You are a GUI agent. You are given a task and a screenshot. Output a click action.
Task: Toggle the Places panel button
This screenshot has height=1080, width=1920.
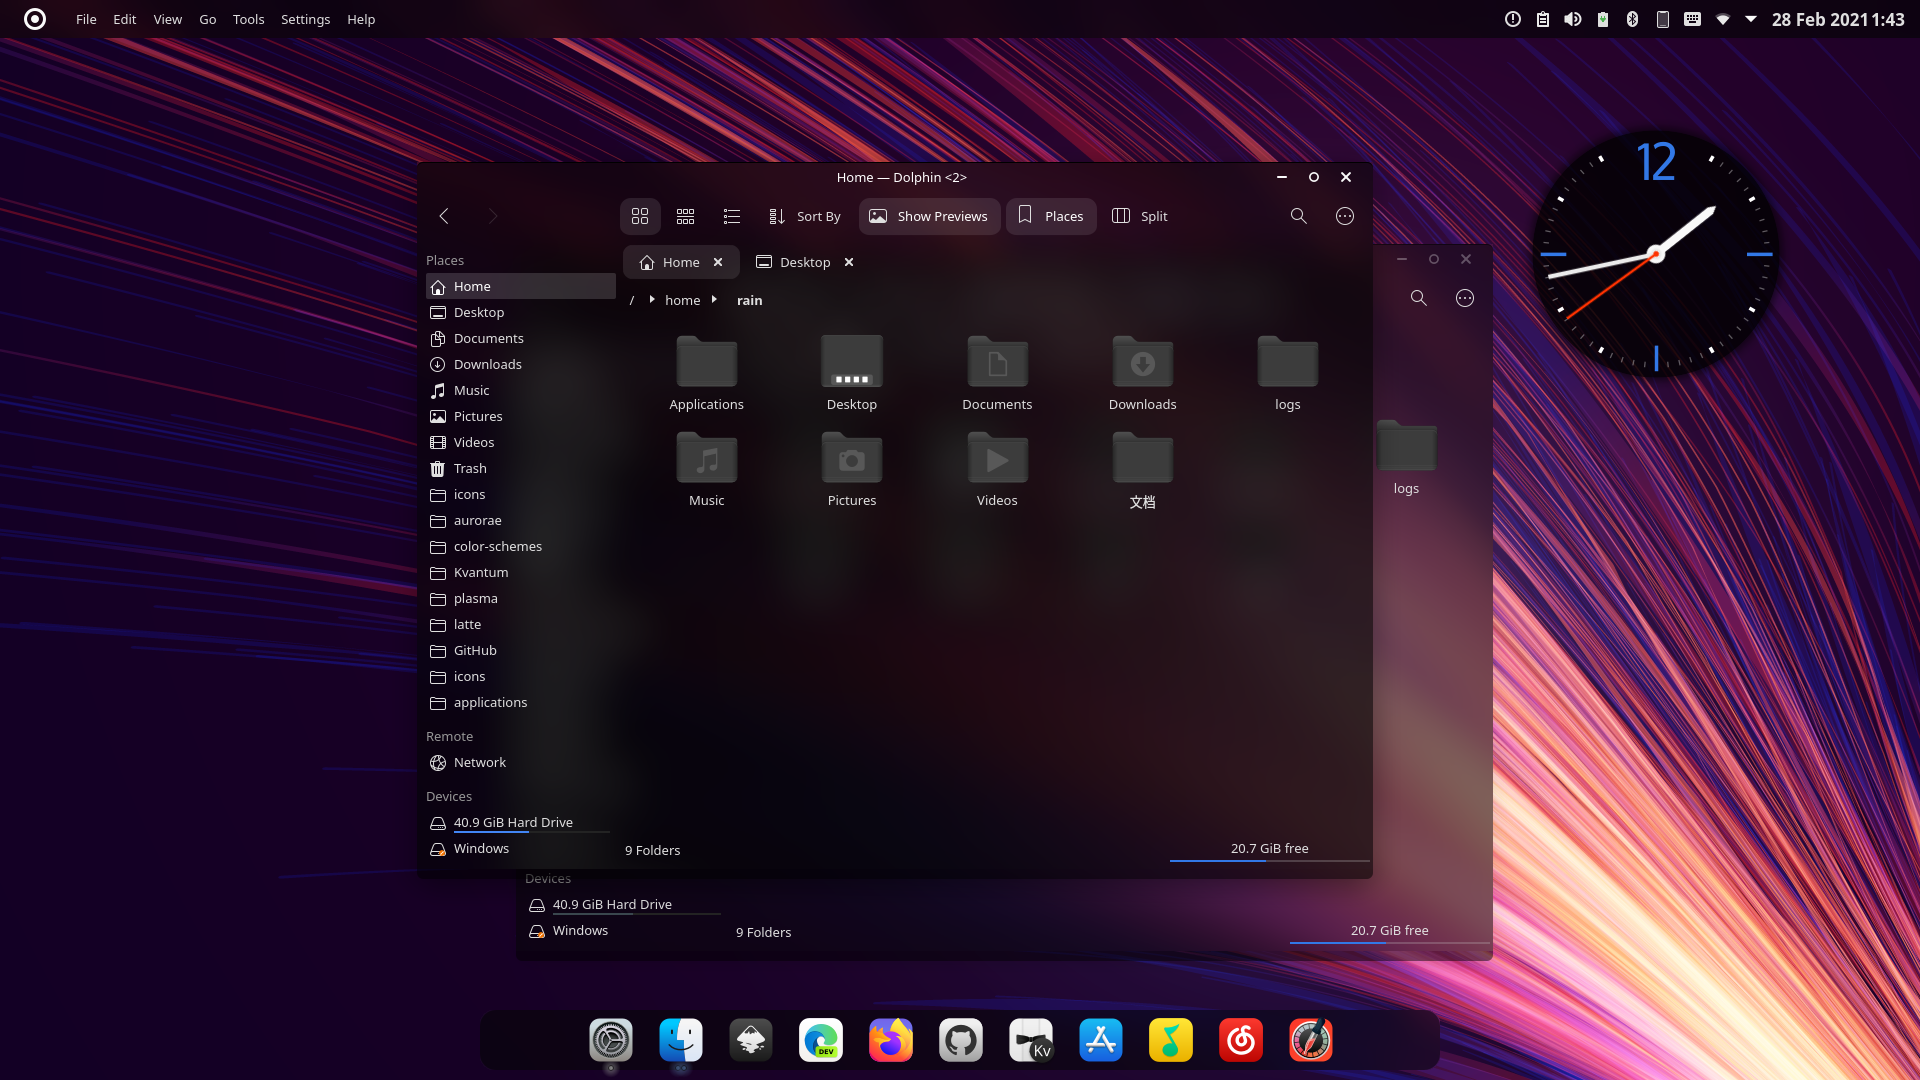point(1051,216)
